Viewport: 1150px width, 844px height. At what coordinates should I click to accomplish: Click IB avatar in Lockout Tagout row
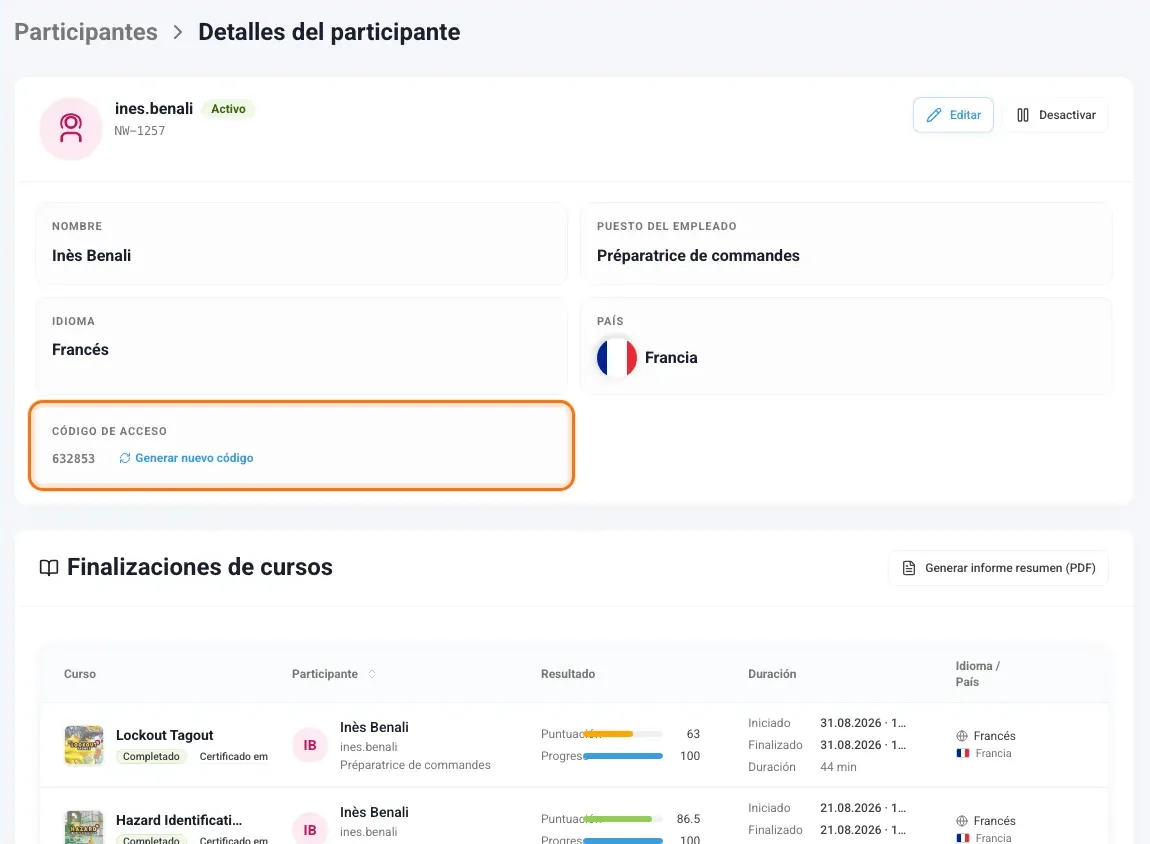[310, 745]
